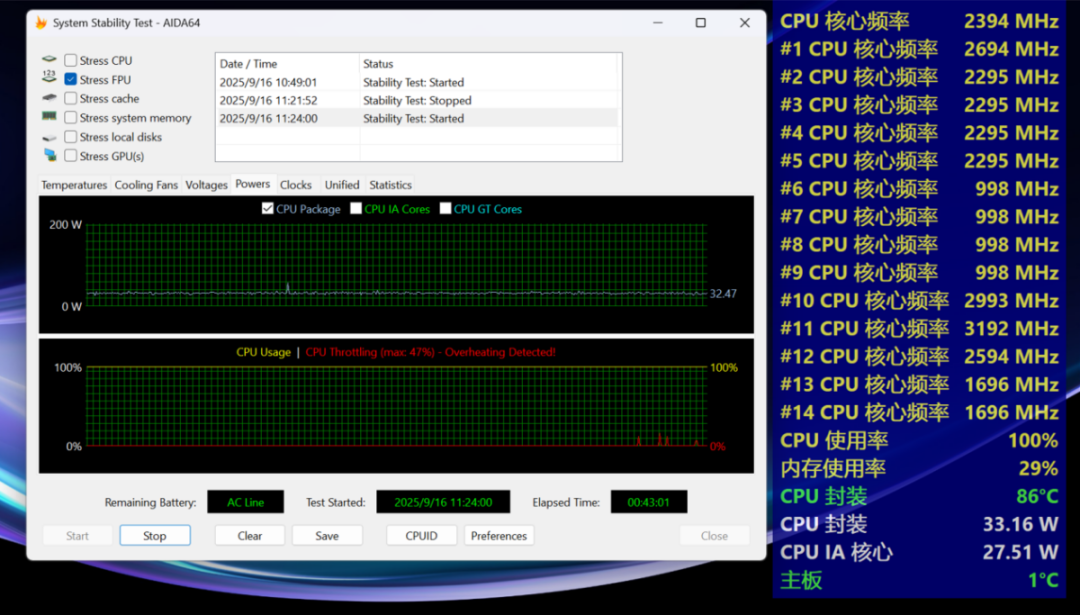Enable the Stress GPU(s) checkbox
1080x615 pixels.
tap(70, 156)
